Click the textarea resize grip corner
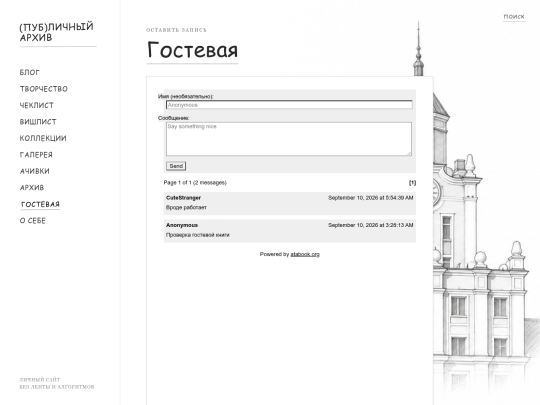Viewport: 540px width, 405px height. click(409, 153)
